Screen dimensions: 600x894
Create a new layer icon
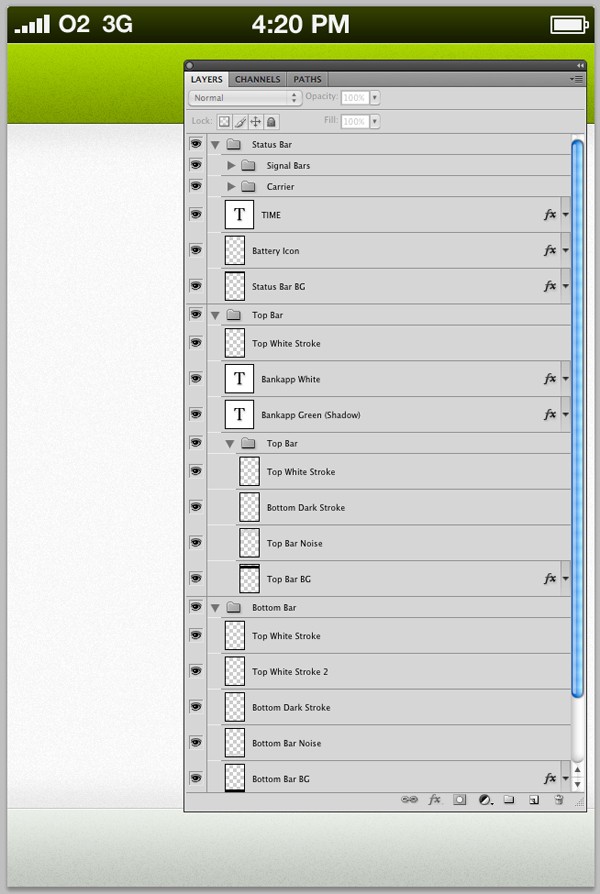pyautogui.click(x=534, y=800)
